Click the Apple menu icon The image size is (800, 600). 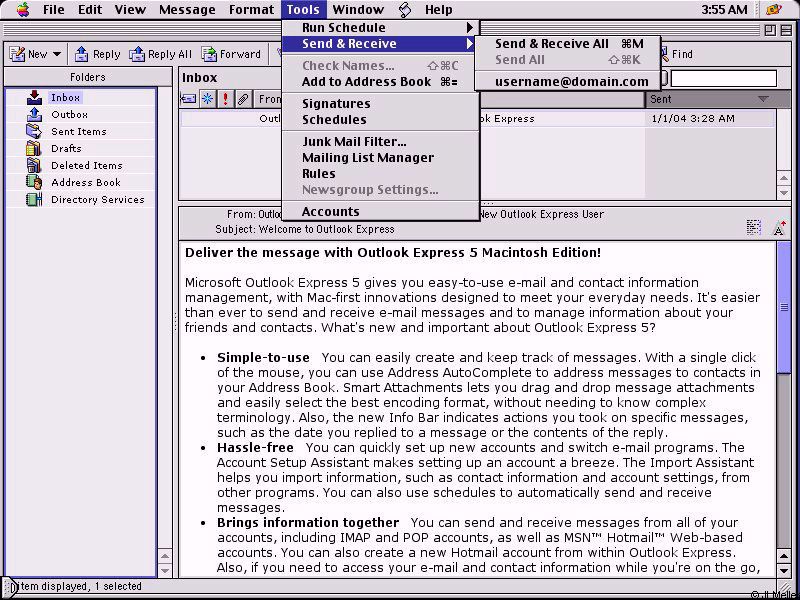22,10
